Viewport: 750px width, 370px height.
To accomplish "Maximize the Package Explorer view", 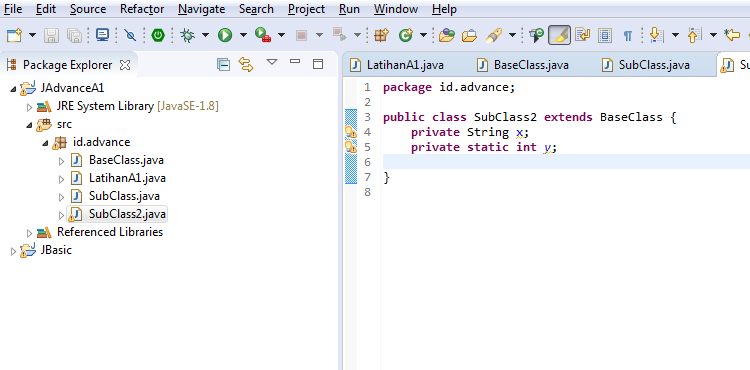I will (x=318, y=64).
